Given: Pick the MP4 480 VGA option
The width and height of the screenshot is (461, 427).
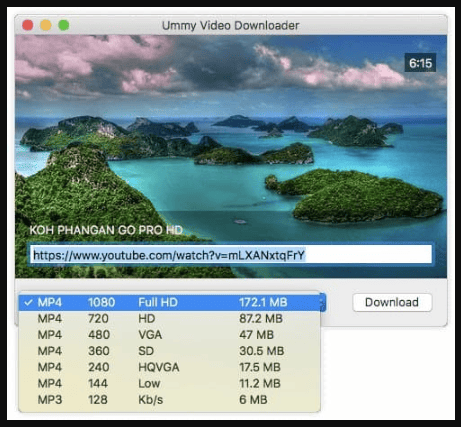Looking at the screenshot, I should tap(169, 335).
